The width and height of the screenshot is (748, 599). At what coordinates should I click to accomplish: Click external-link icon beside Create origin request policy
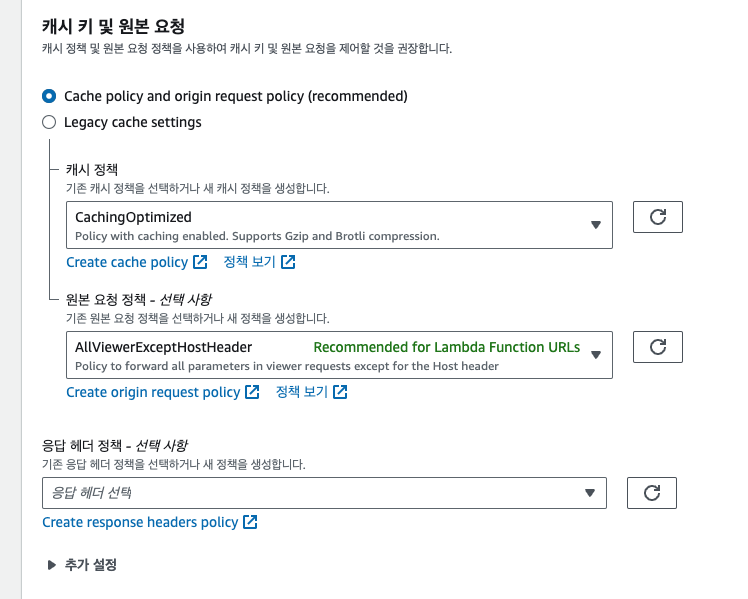click(252, 392)
